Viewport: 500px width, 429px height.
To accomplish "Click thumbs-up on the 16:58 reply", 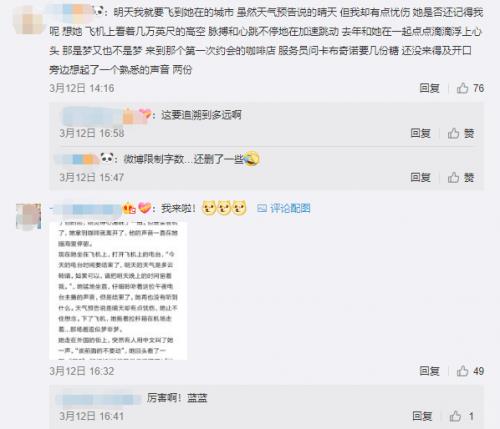I will (x=461, y=133).
